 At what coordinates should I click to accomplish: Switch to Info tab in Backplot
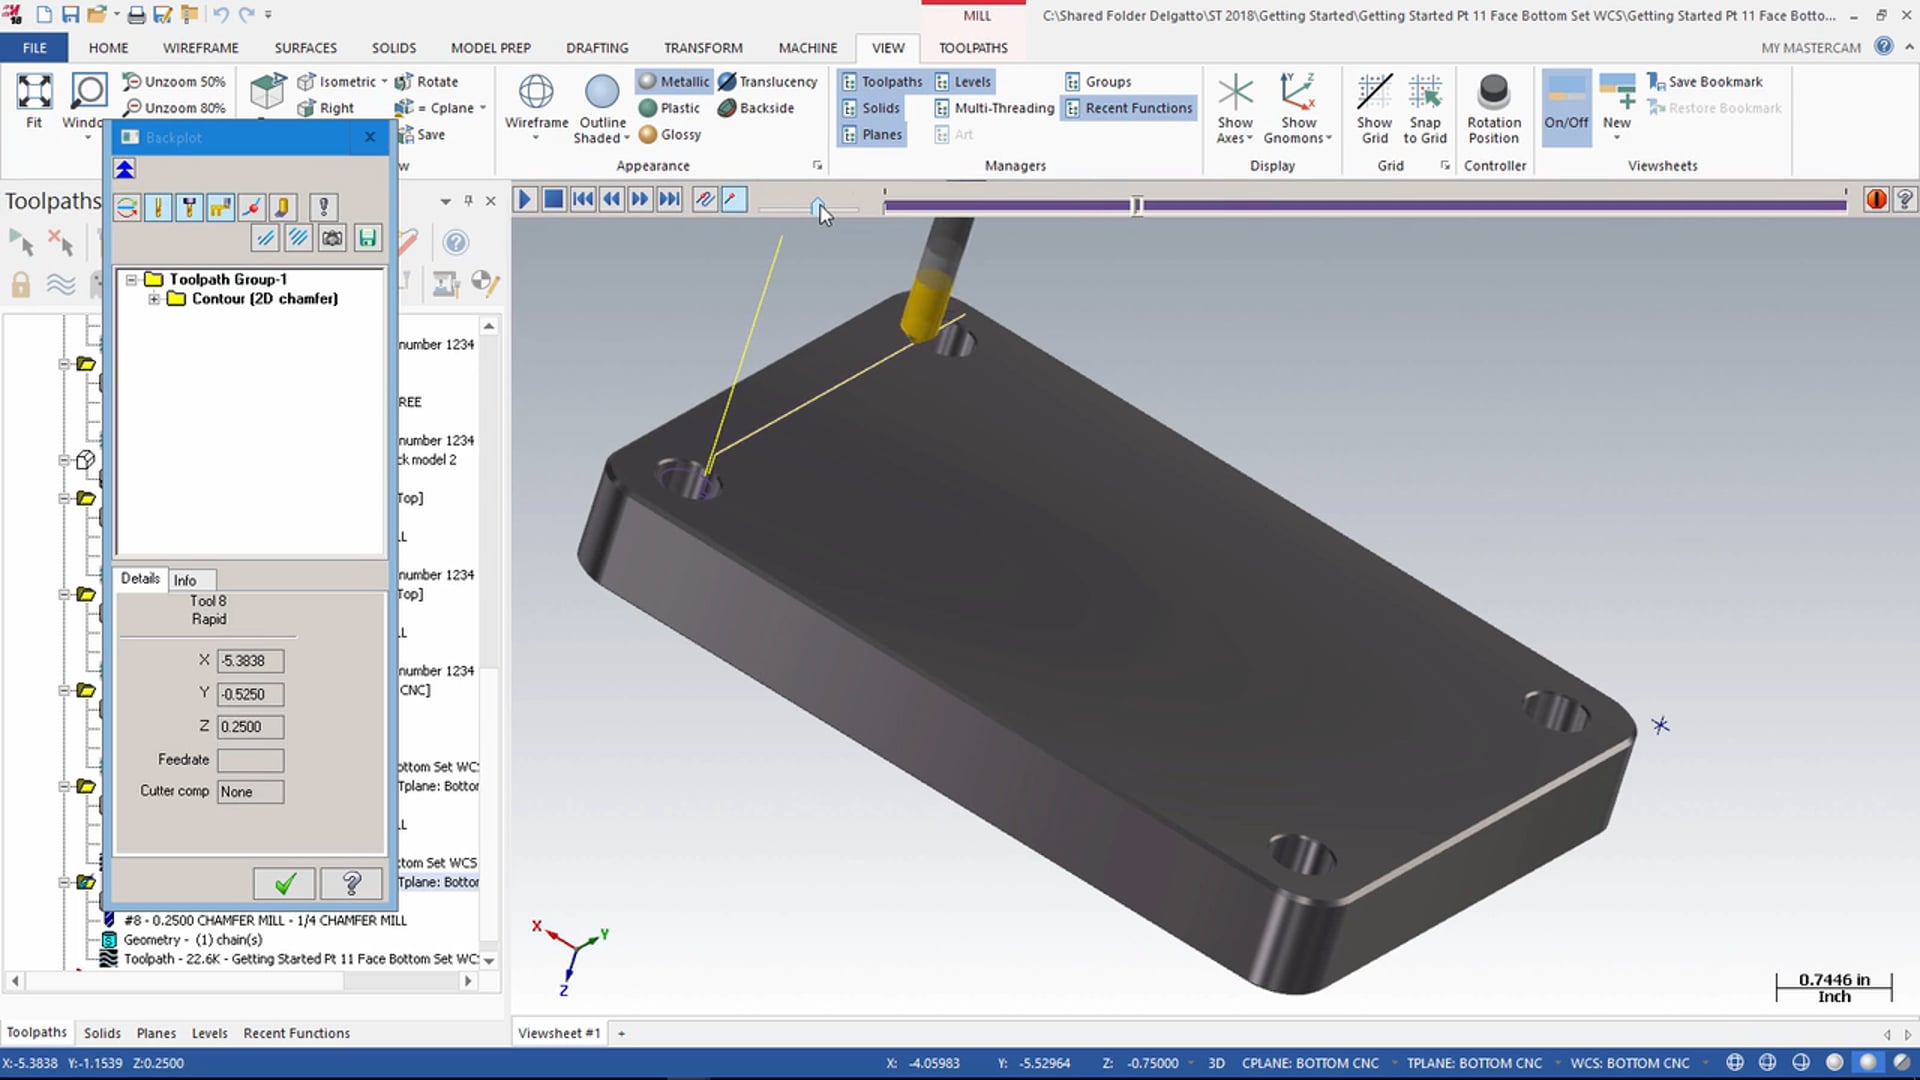point(185,580)
